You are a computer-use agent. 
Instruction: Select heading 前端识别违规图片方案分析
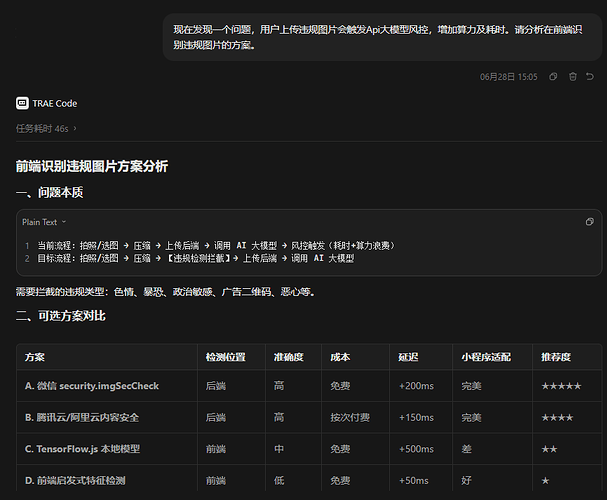click(92, 166)
